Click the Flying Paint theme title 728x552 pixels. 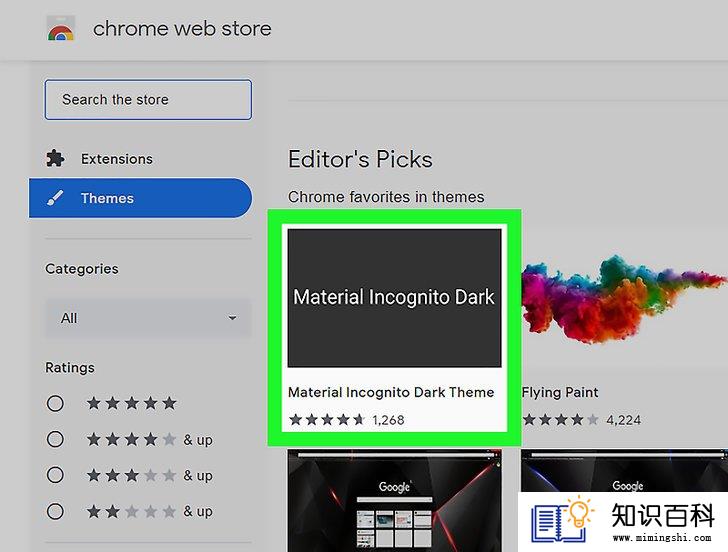(x=560, y=393)
